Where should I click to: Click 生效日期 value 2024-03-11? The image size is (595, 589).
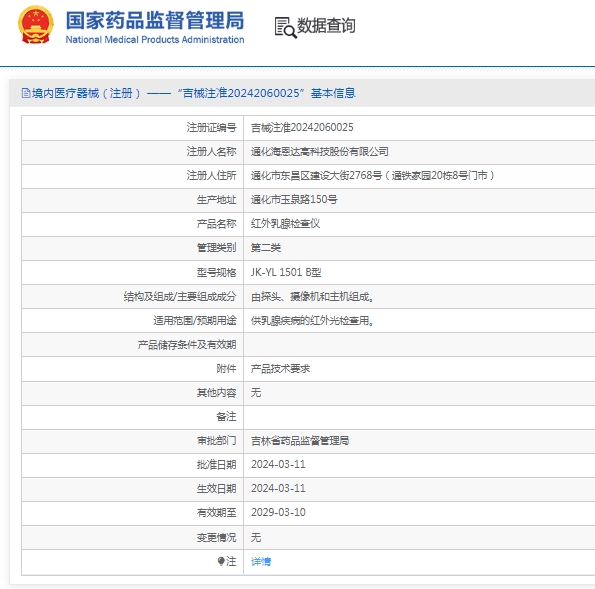pyautogui.click(x=278, y=488)
